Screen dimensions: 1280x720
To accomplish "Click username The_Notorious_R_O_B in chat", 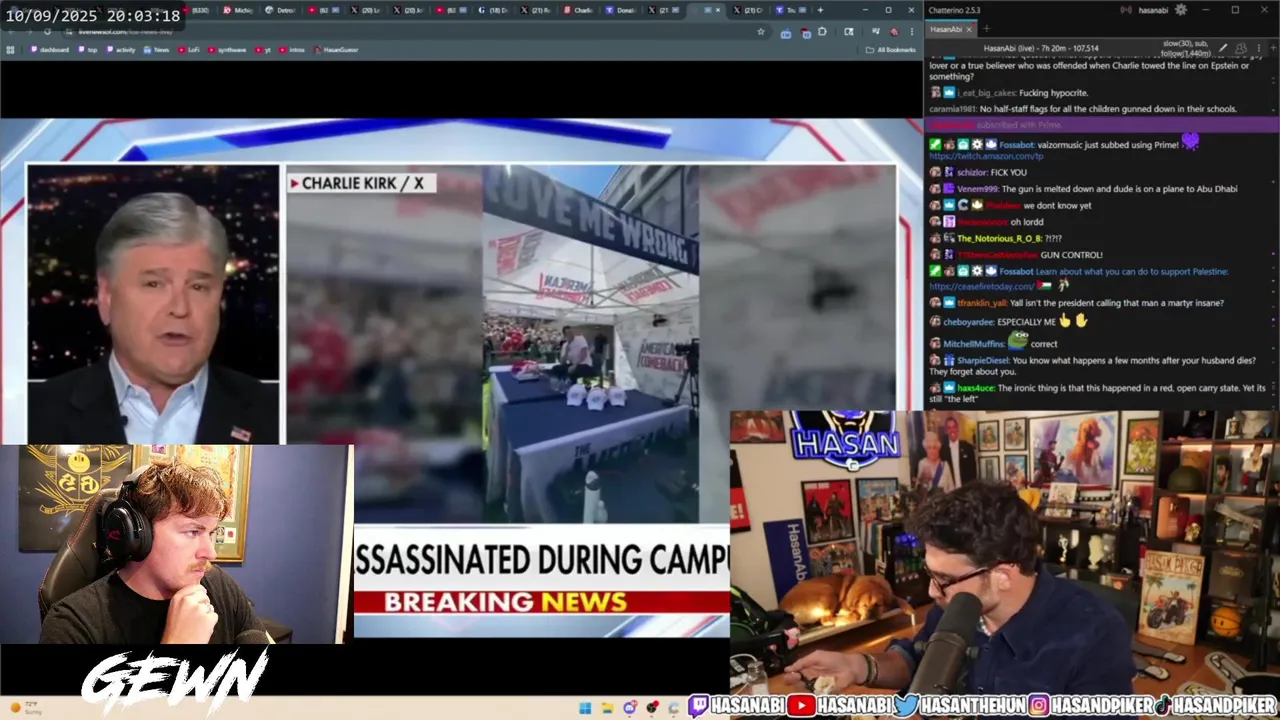I will (999, 238).
